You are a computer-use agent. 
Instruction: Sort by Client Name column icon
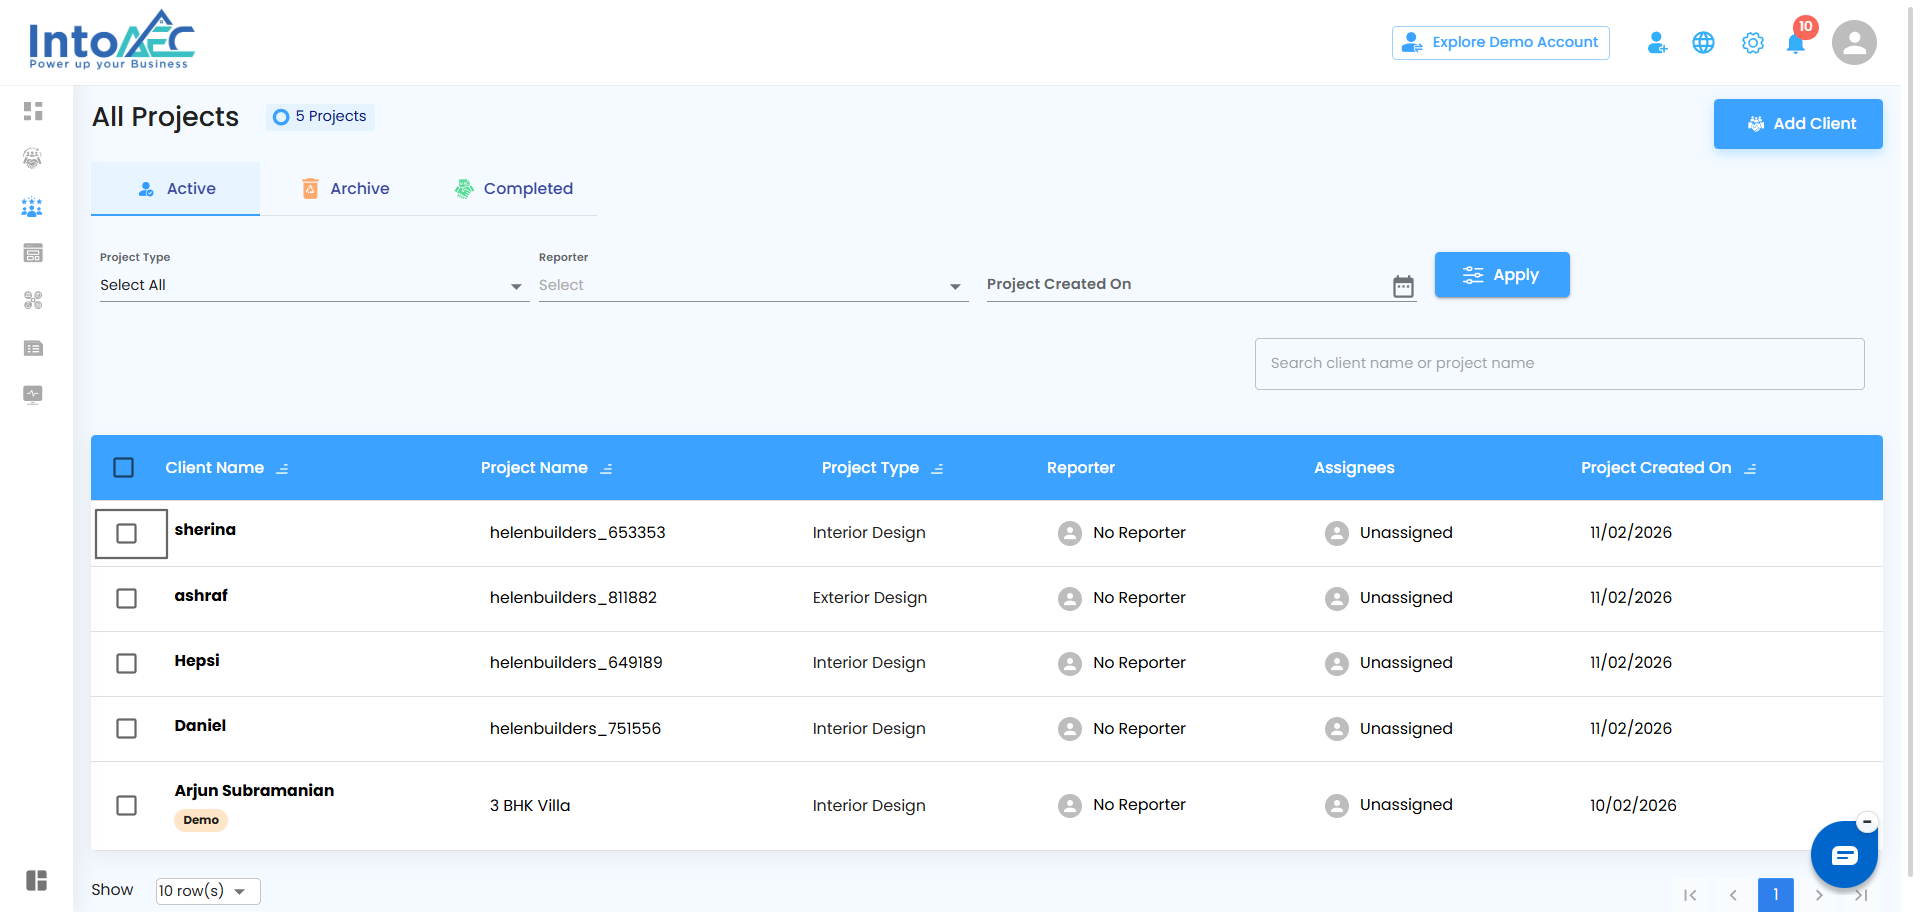point(282,469)
